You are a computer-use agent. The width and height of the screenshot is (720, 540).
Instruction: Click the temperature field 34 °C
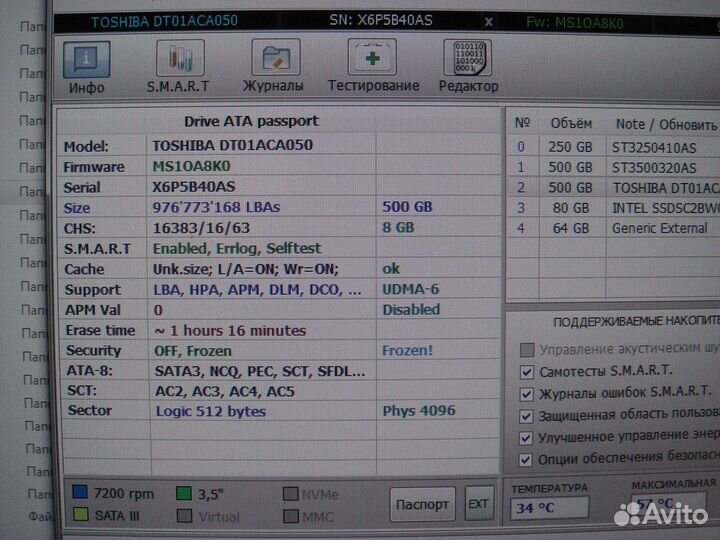(x=549, y=508)
